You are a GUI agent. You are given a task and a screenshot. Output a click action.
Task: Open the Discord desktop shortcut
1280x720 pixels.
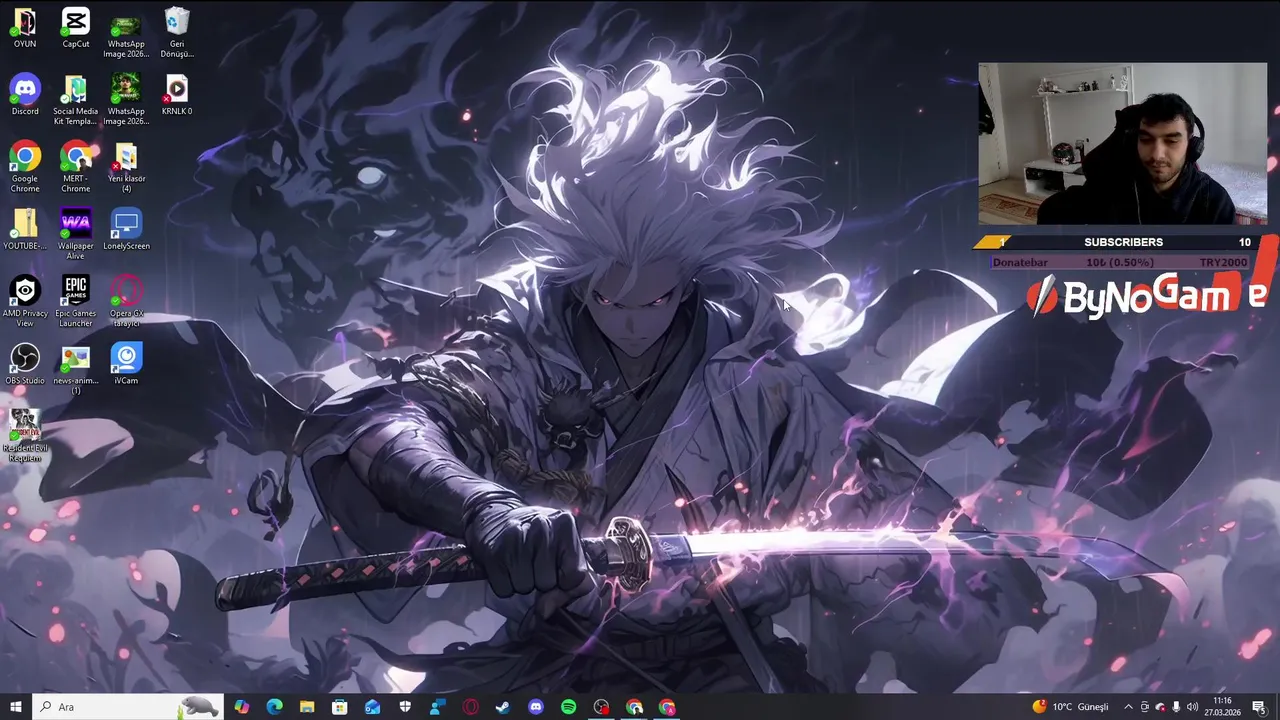(x=25, y=95)
